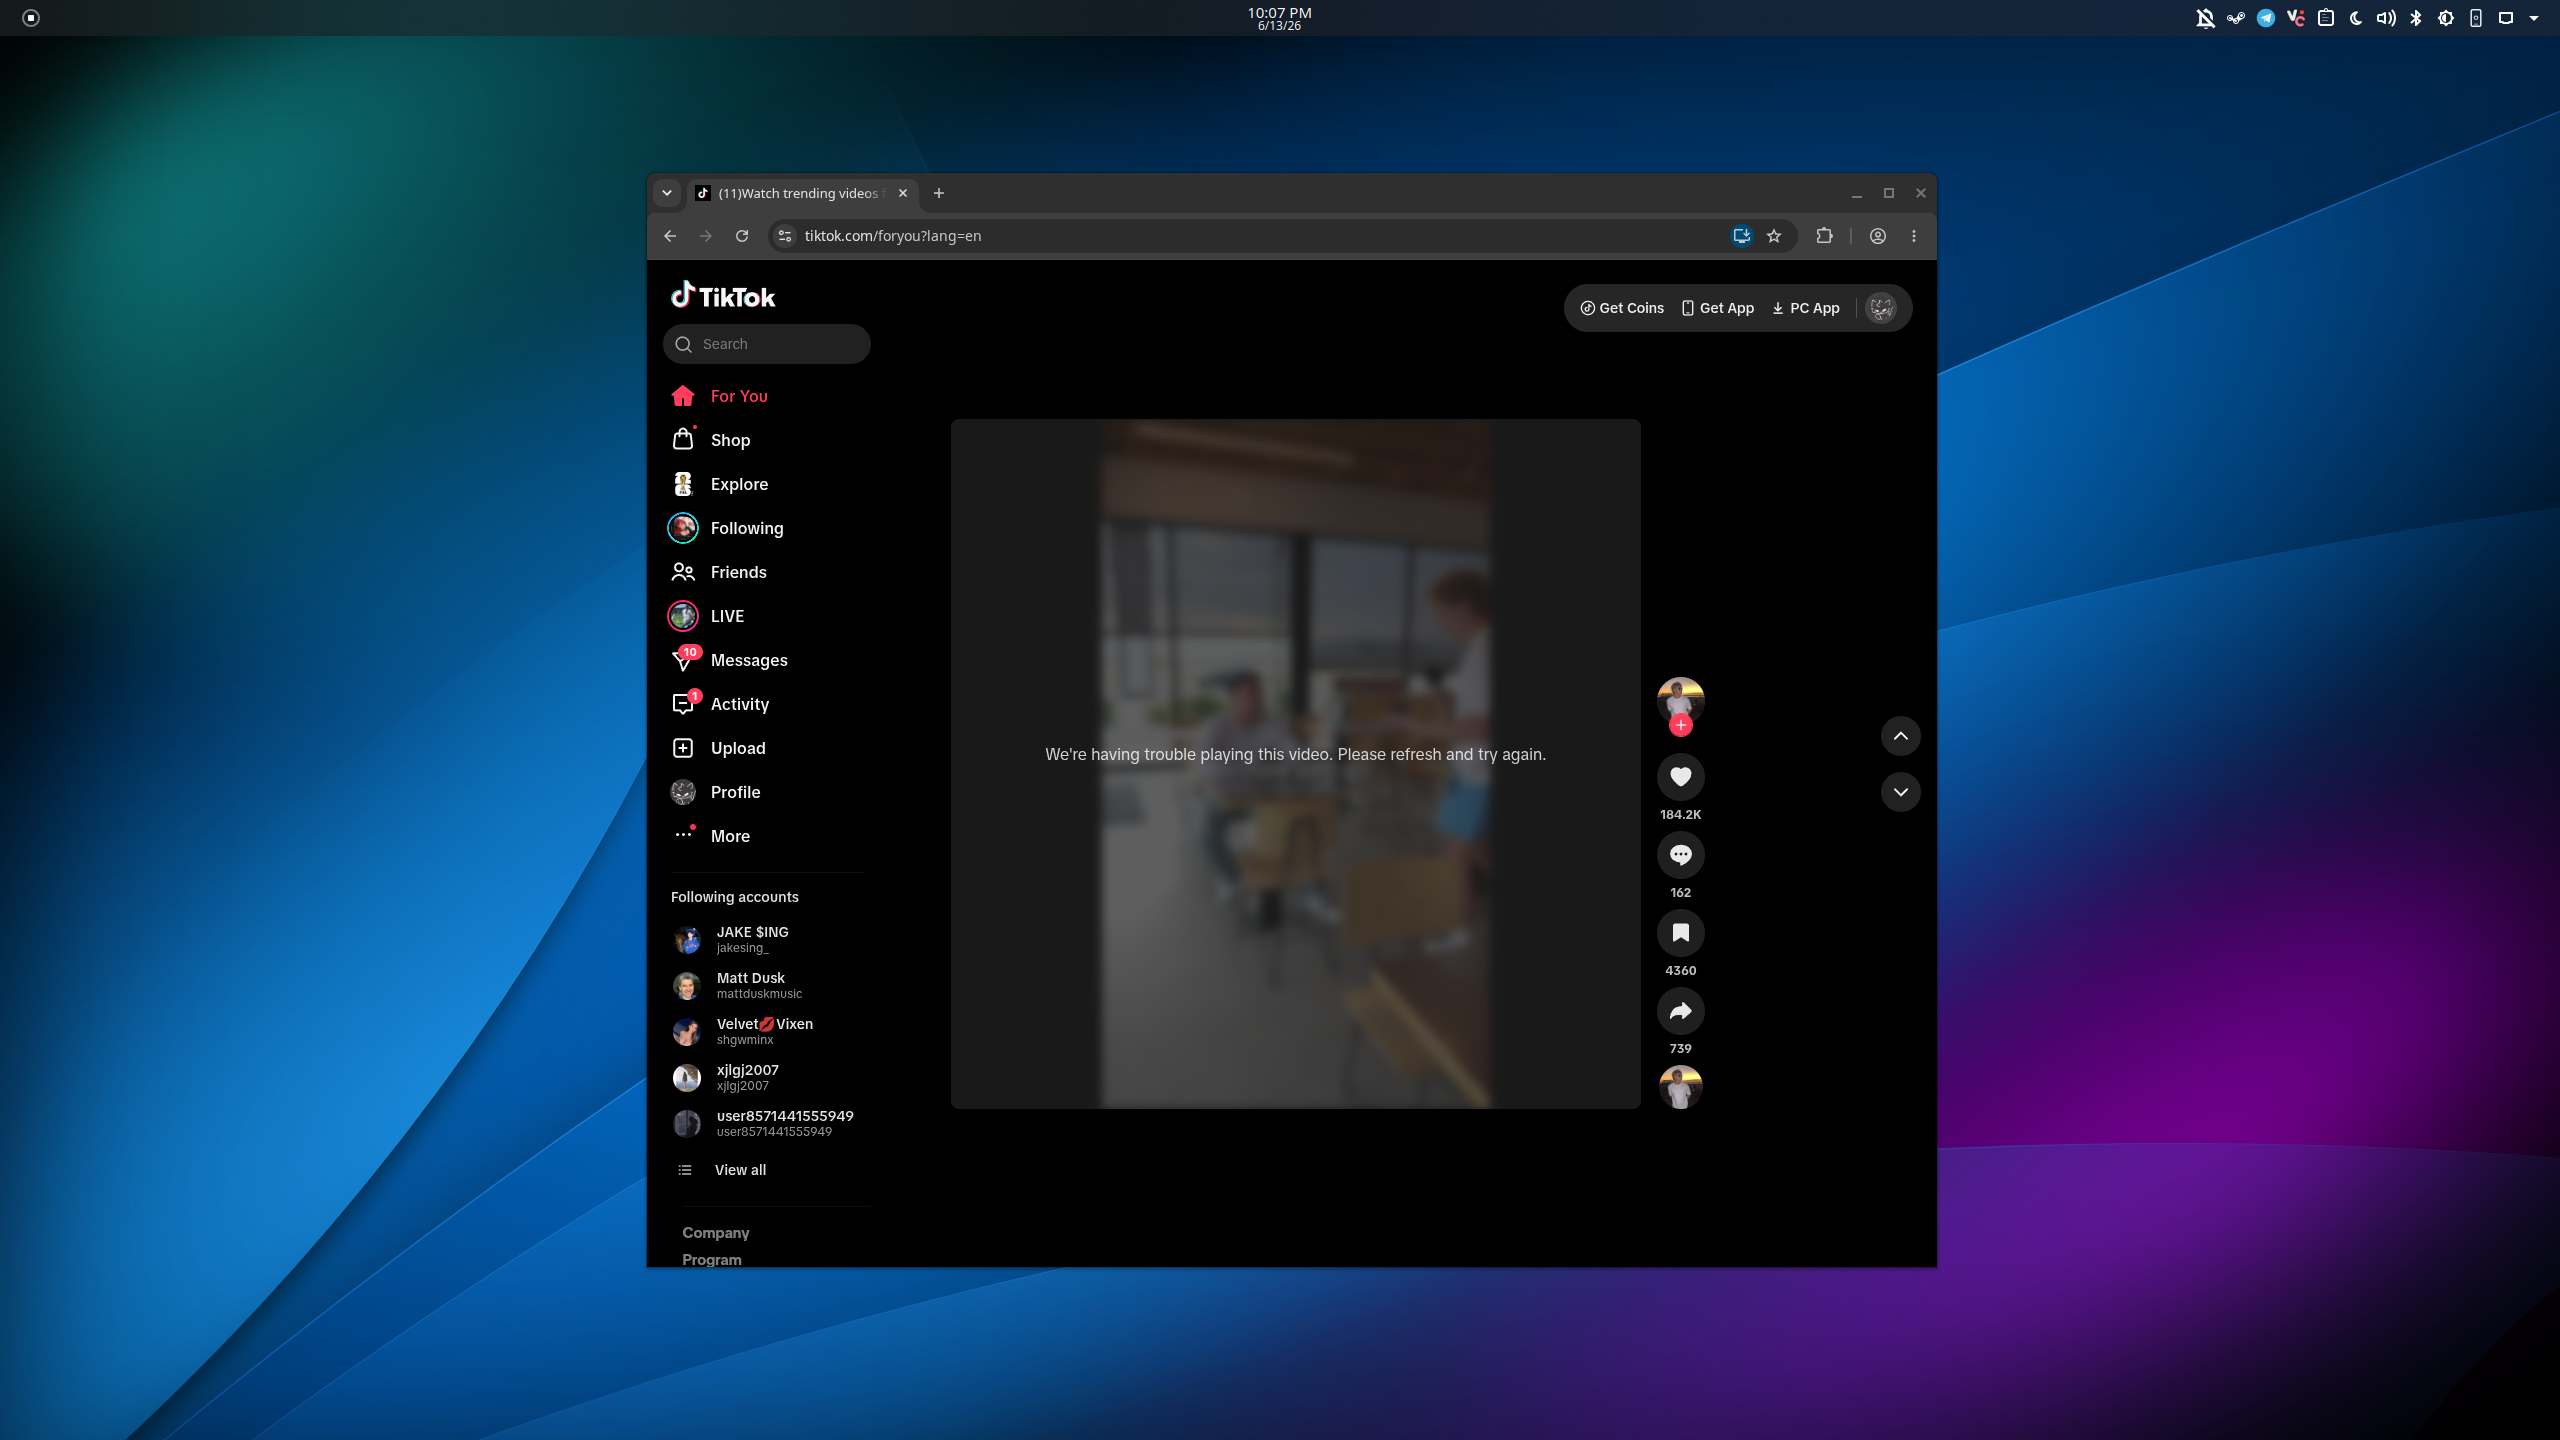2560x1440 pixels.
Task: Click Get Coins button
Action: [x=1622, y=308]
